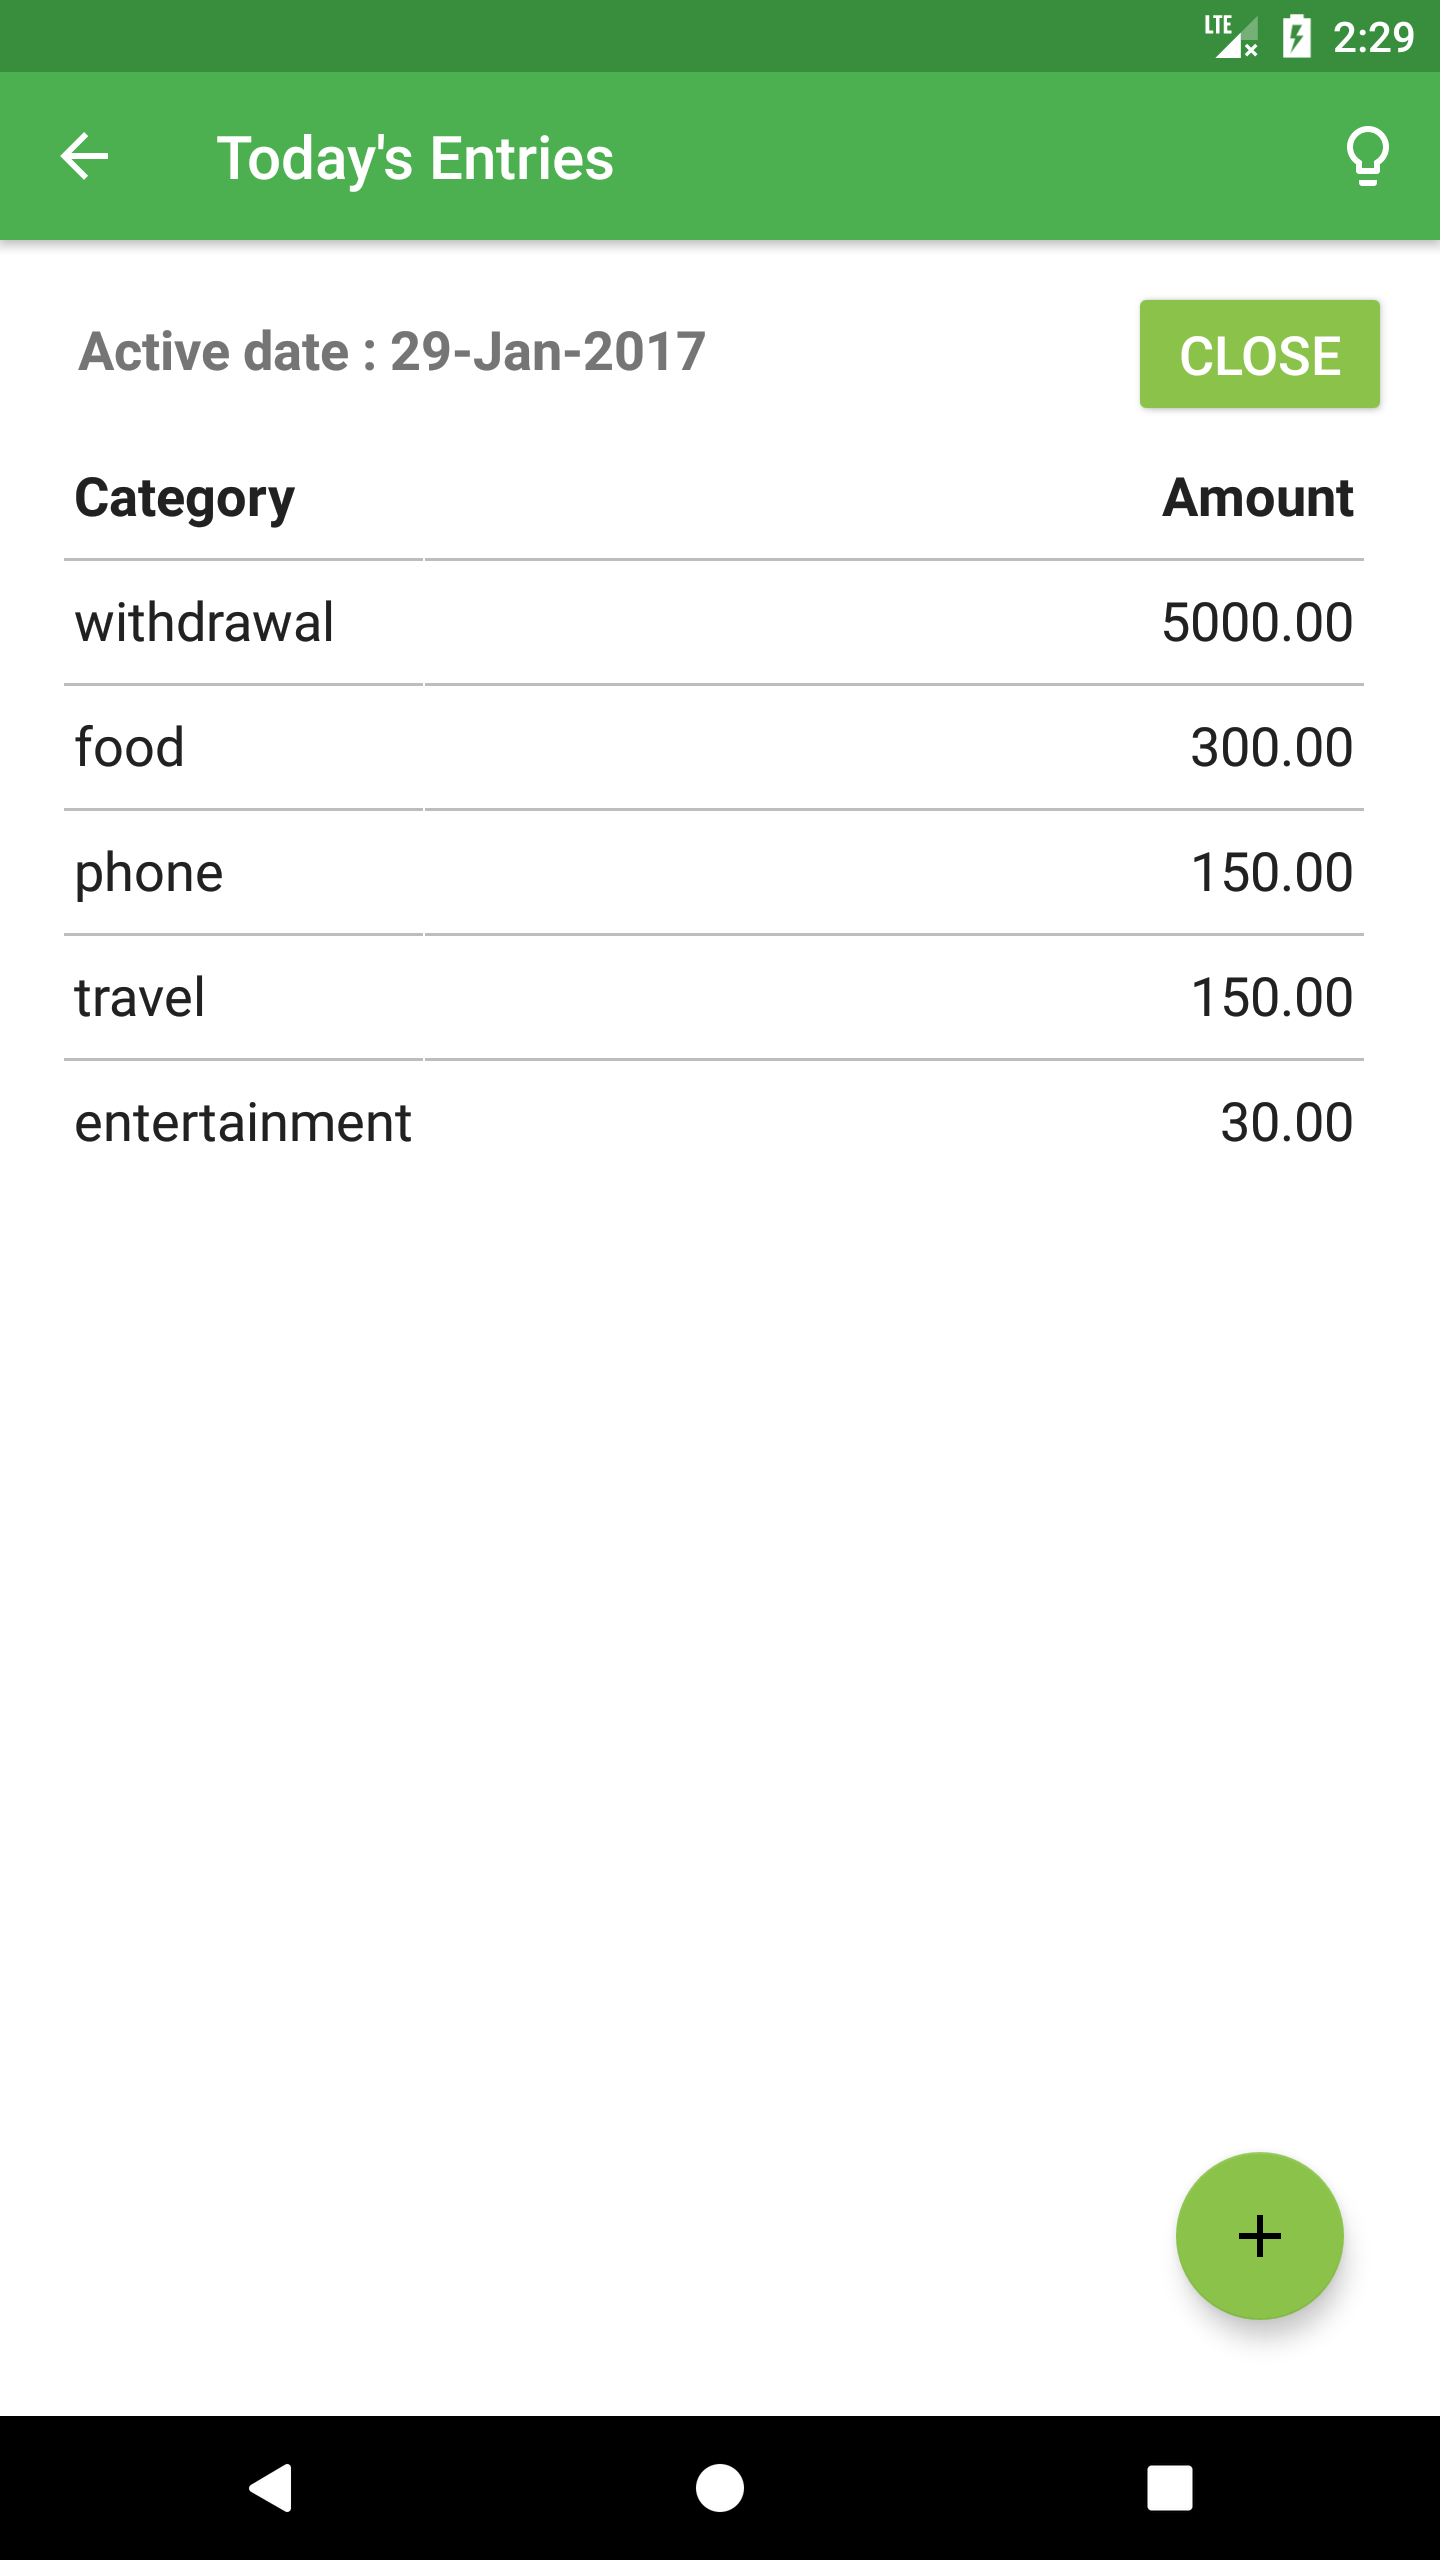
Task: Open the phone entry
Action: click(x=714, y=872)
